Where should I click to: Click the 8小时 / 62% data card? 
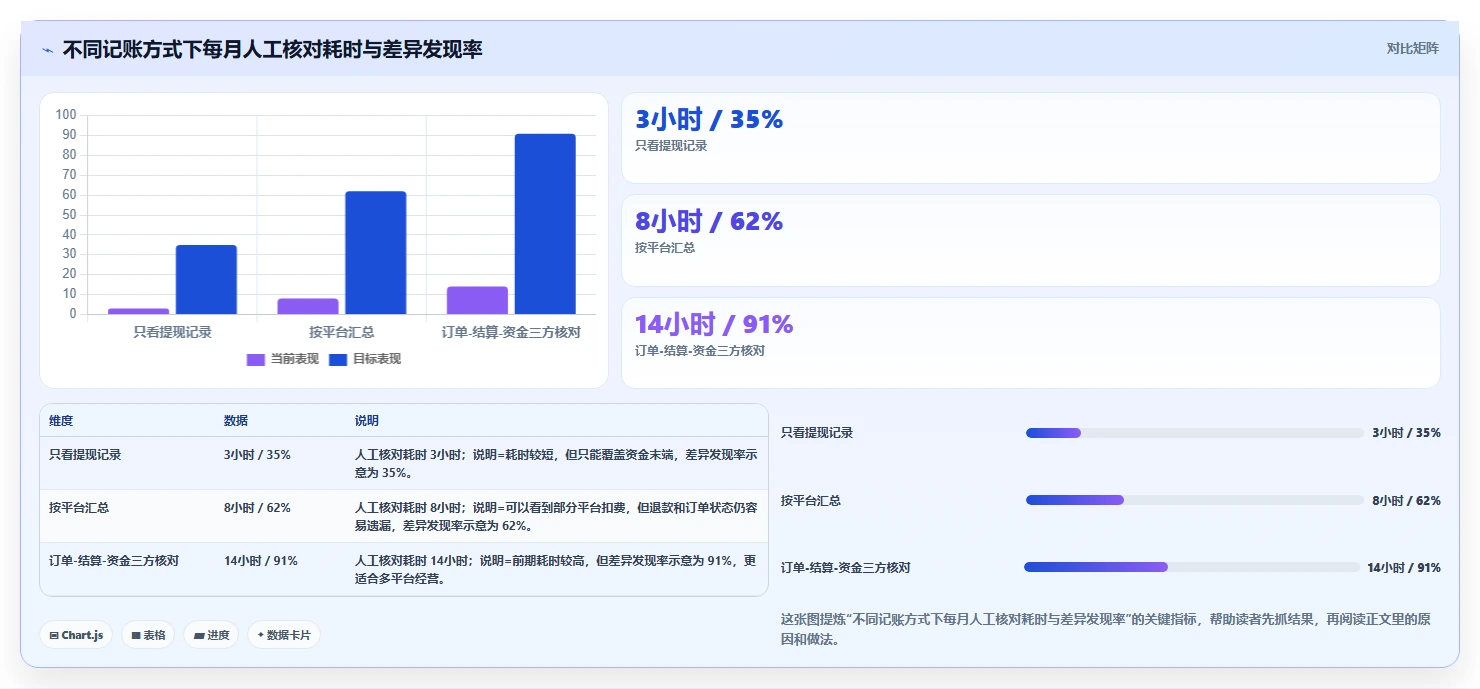pos(1031,240)
